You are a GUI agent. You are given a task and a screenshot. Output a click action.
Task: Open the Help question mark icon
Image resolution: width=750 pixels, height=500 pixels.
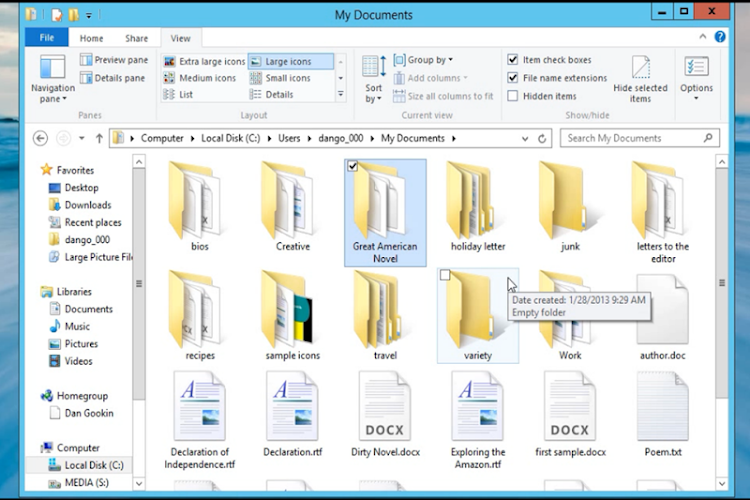(x=720, y=37)
